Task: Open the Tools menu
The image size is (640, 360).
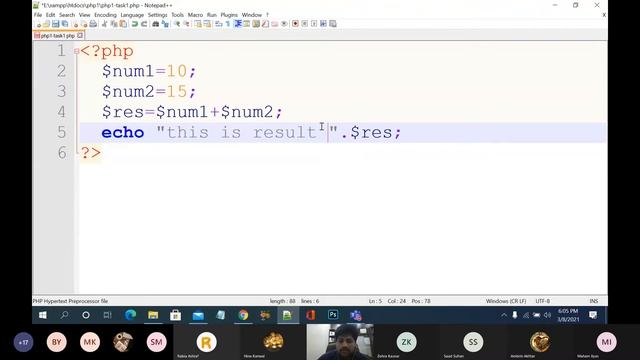Action: click(178, 15)
